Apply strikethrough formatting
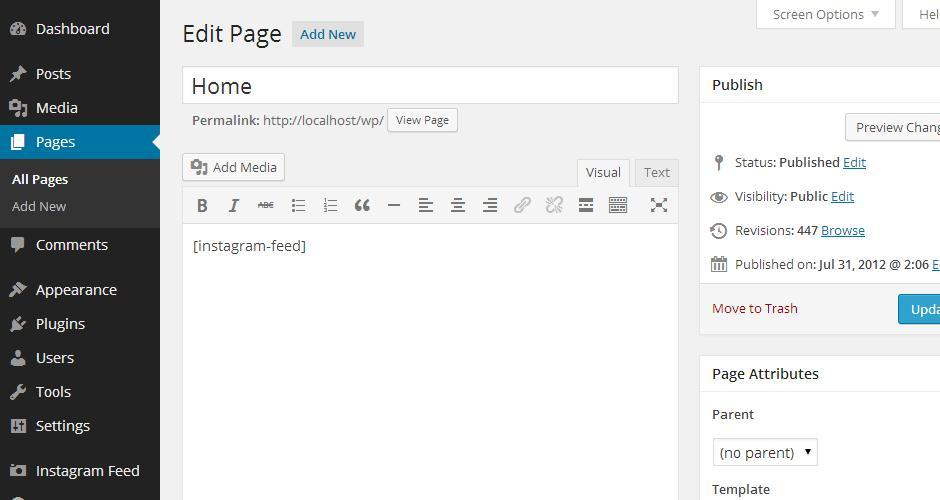Viewport: 940px width, 500px height. (x=266, y=205)
